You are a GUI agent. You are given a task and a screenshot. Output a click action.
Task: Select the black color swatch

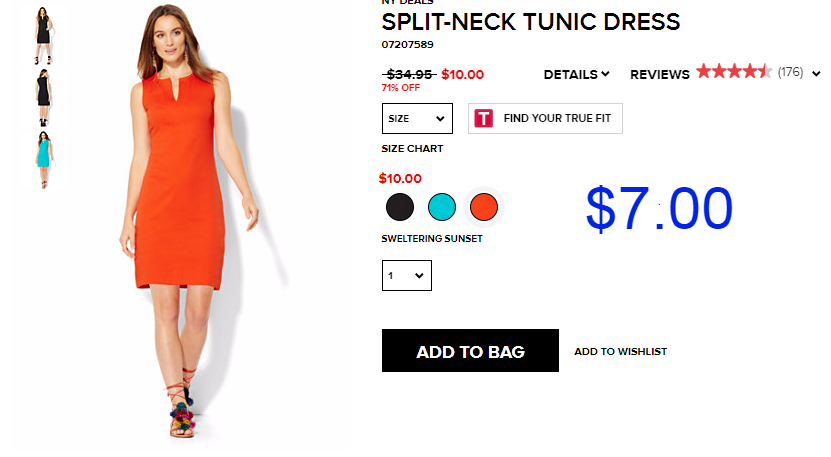pyautogui.click(x=400, y=207)
